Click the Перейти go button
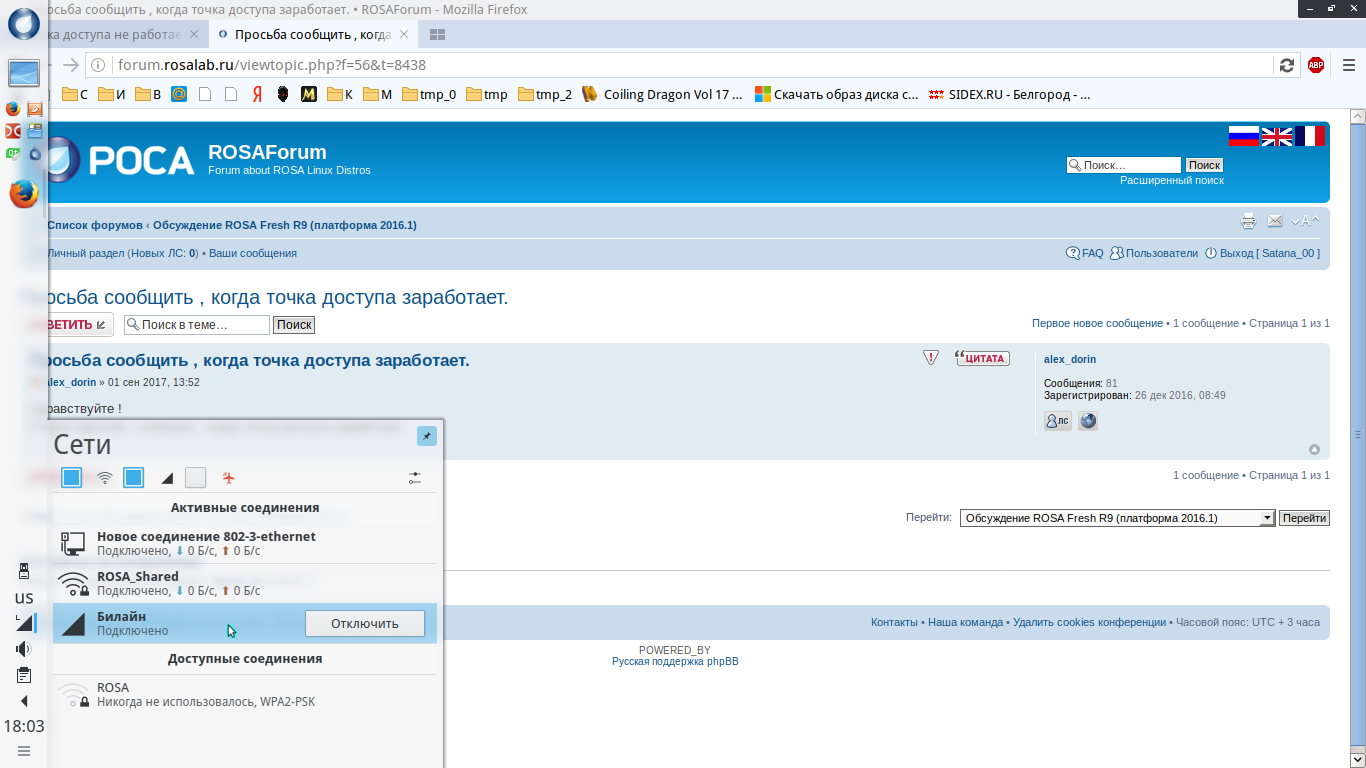Screen dimensions: 1366x768 click(1304, 518)
